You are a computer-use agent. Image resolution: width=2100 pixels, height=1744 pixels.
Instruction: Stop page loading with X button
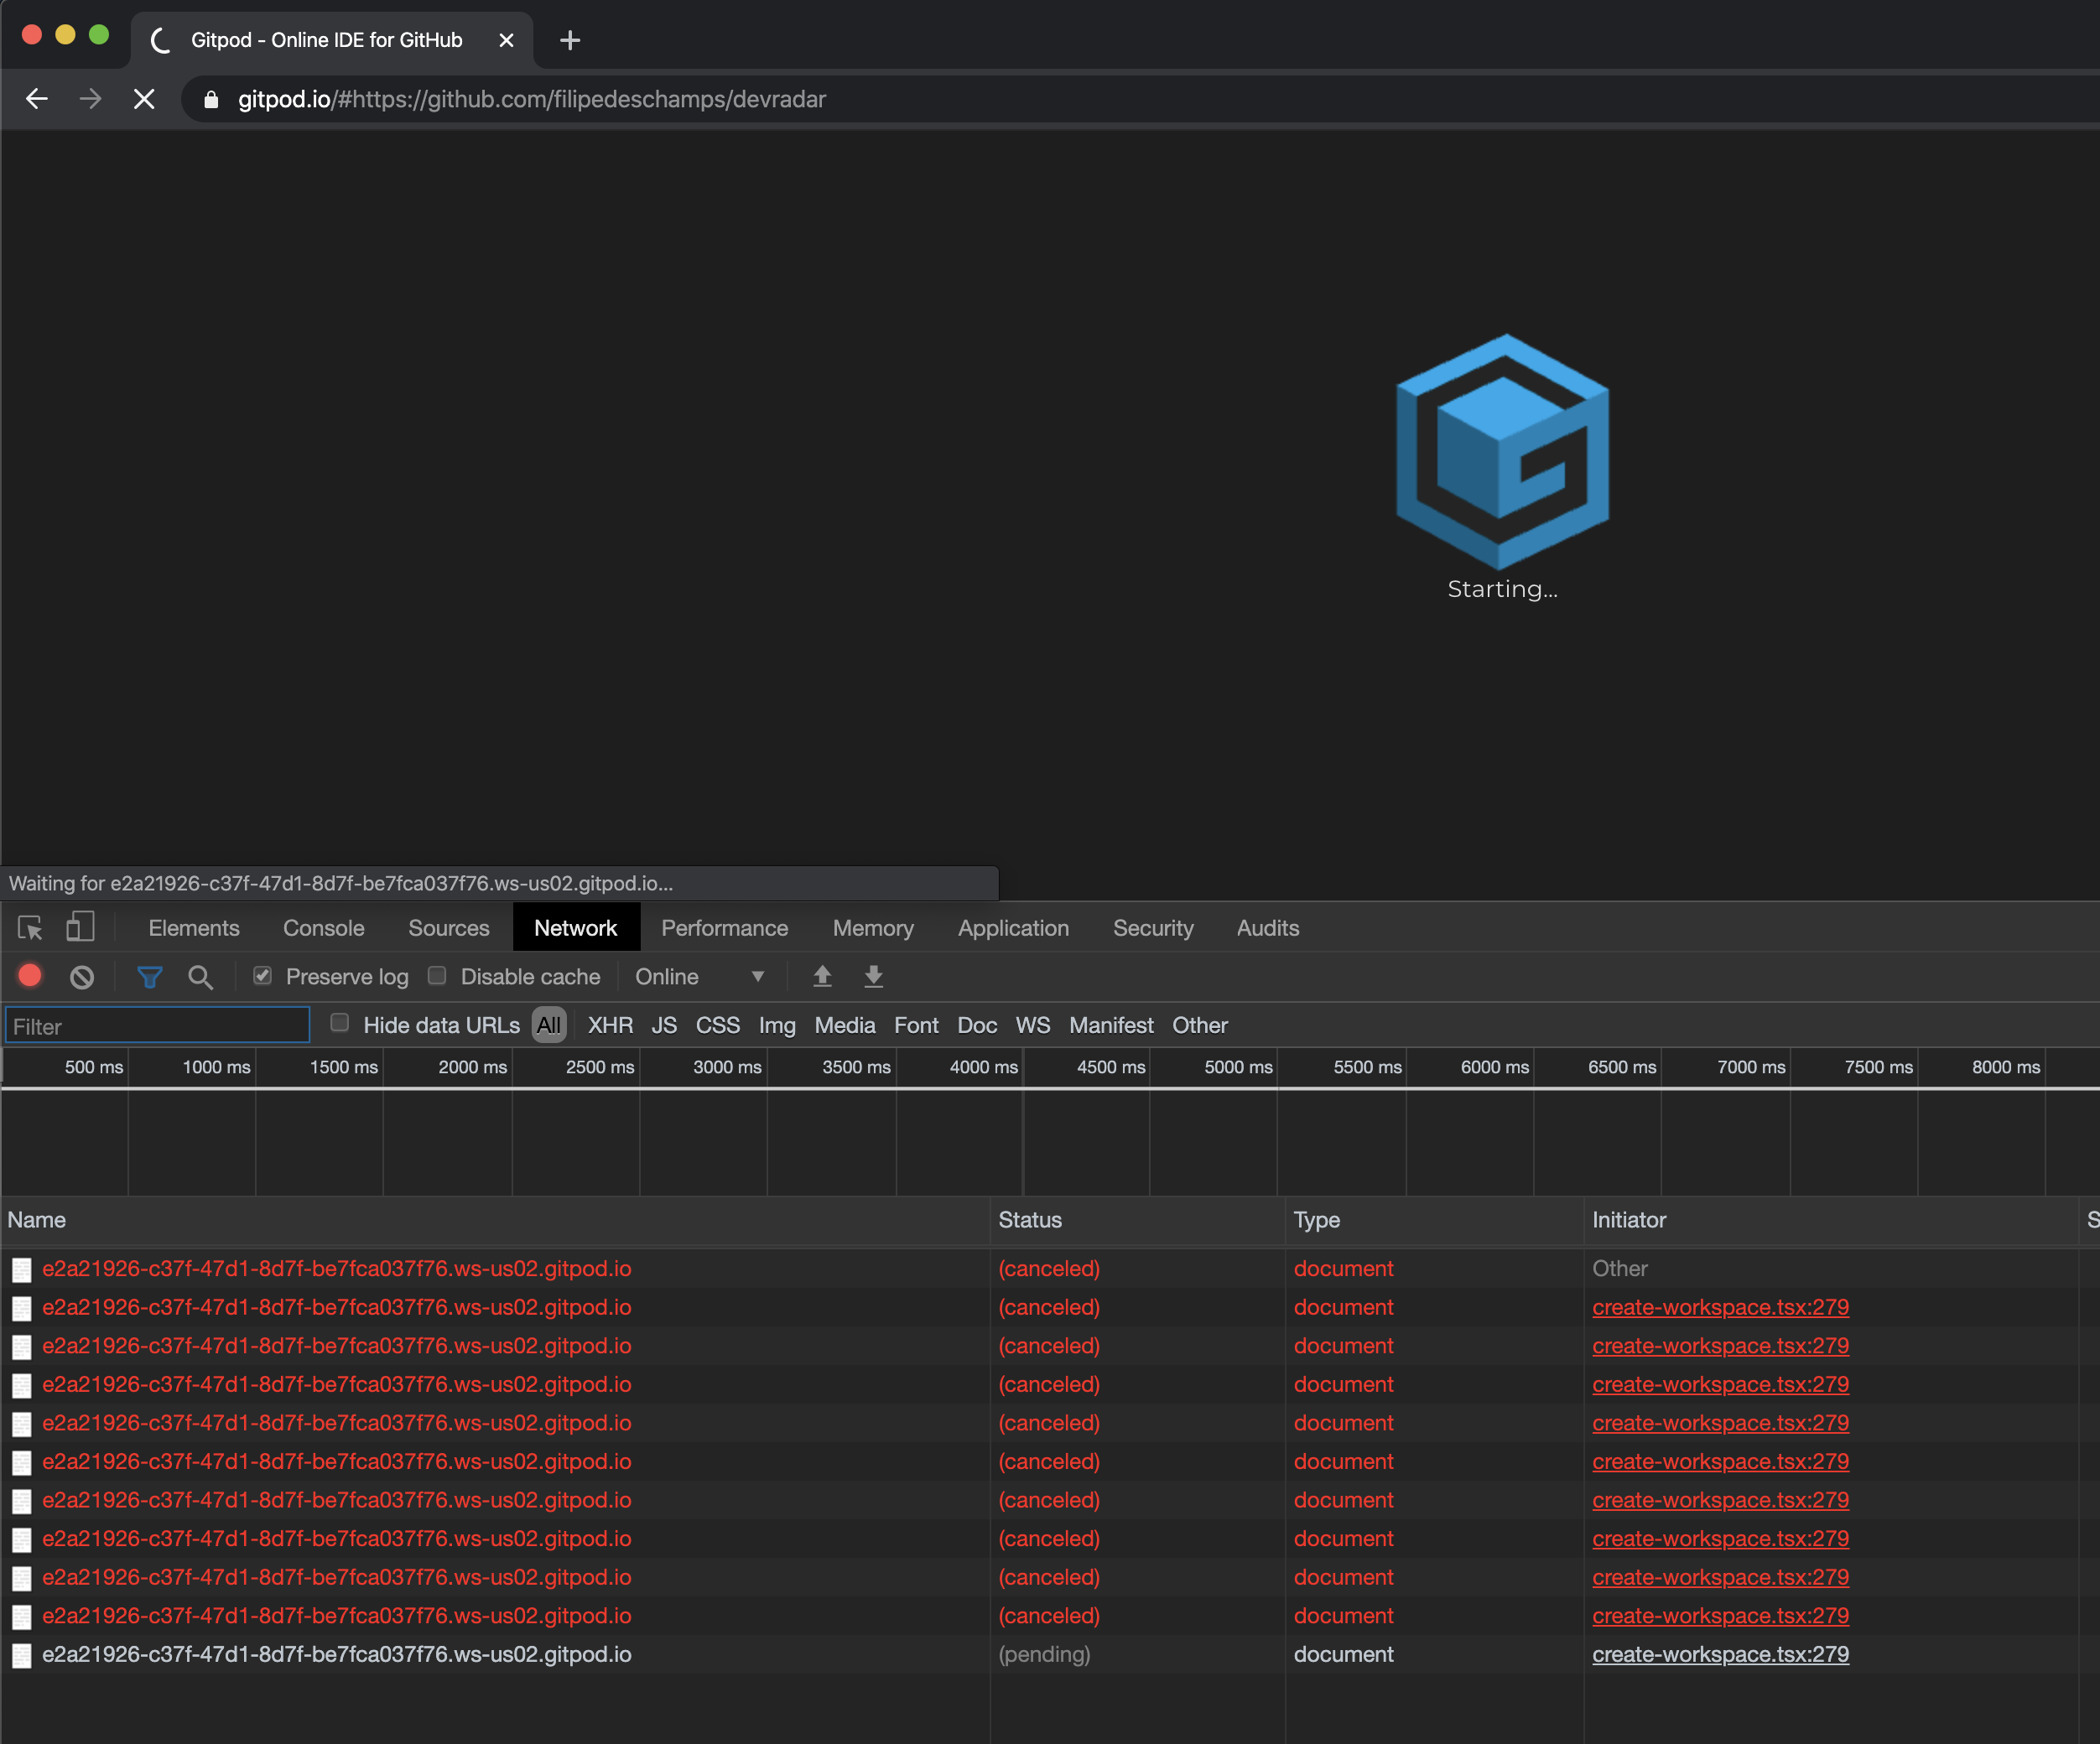[x=144, y=99]
